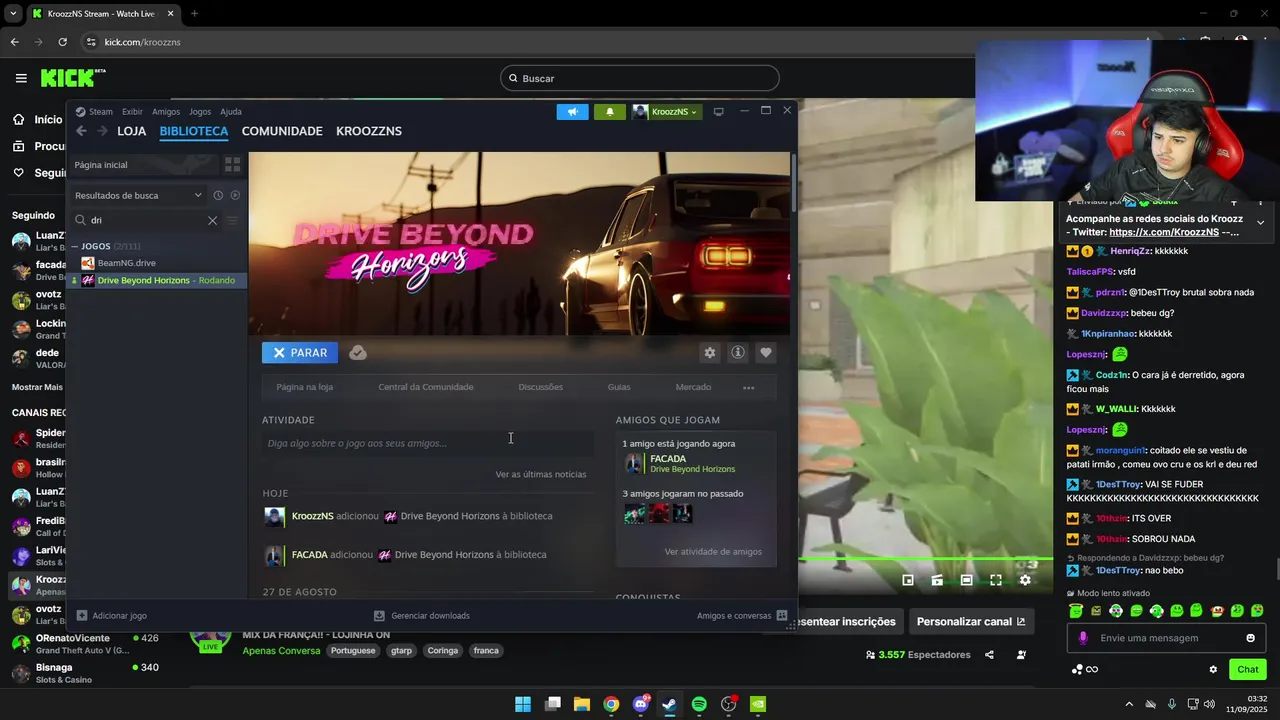The height and width of the screenshot is (720, 1280).
Task: Open Spotify from the taskbar
Action: (x=699, y=704)
